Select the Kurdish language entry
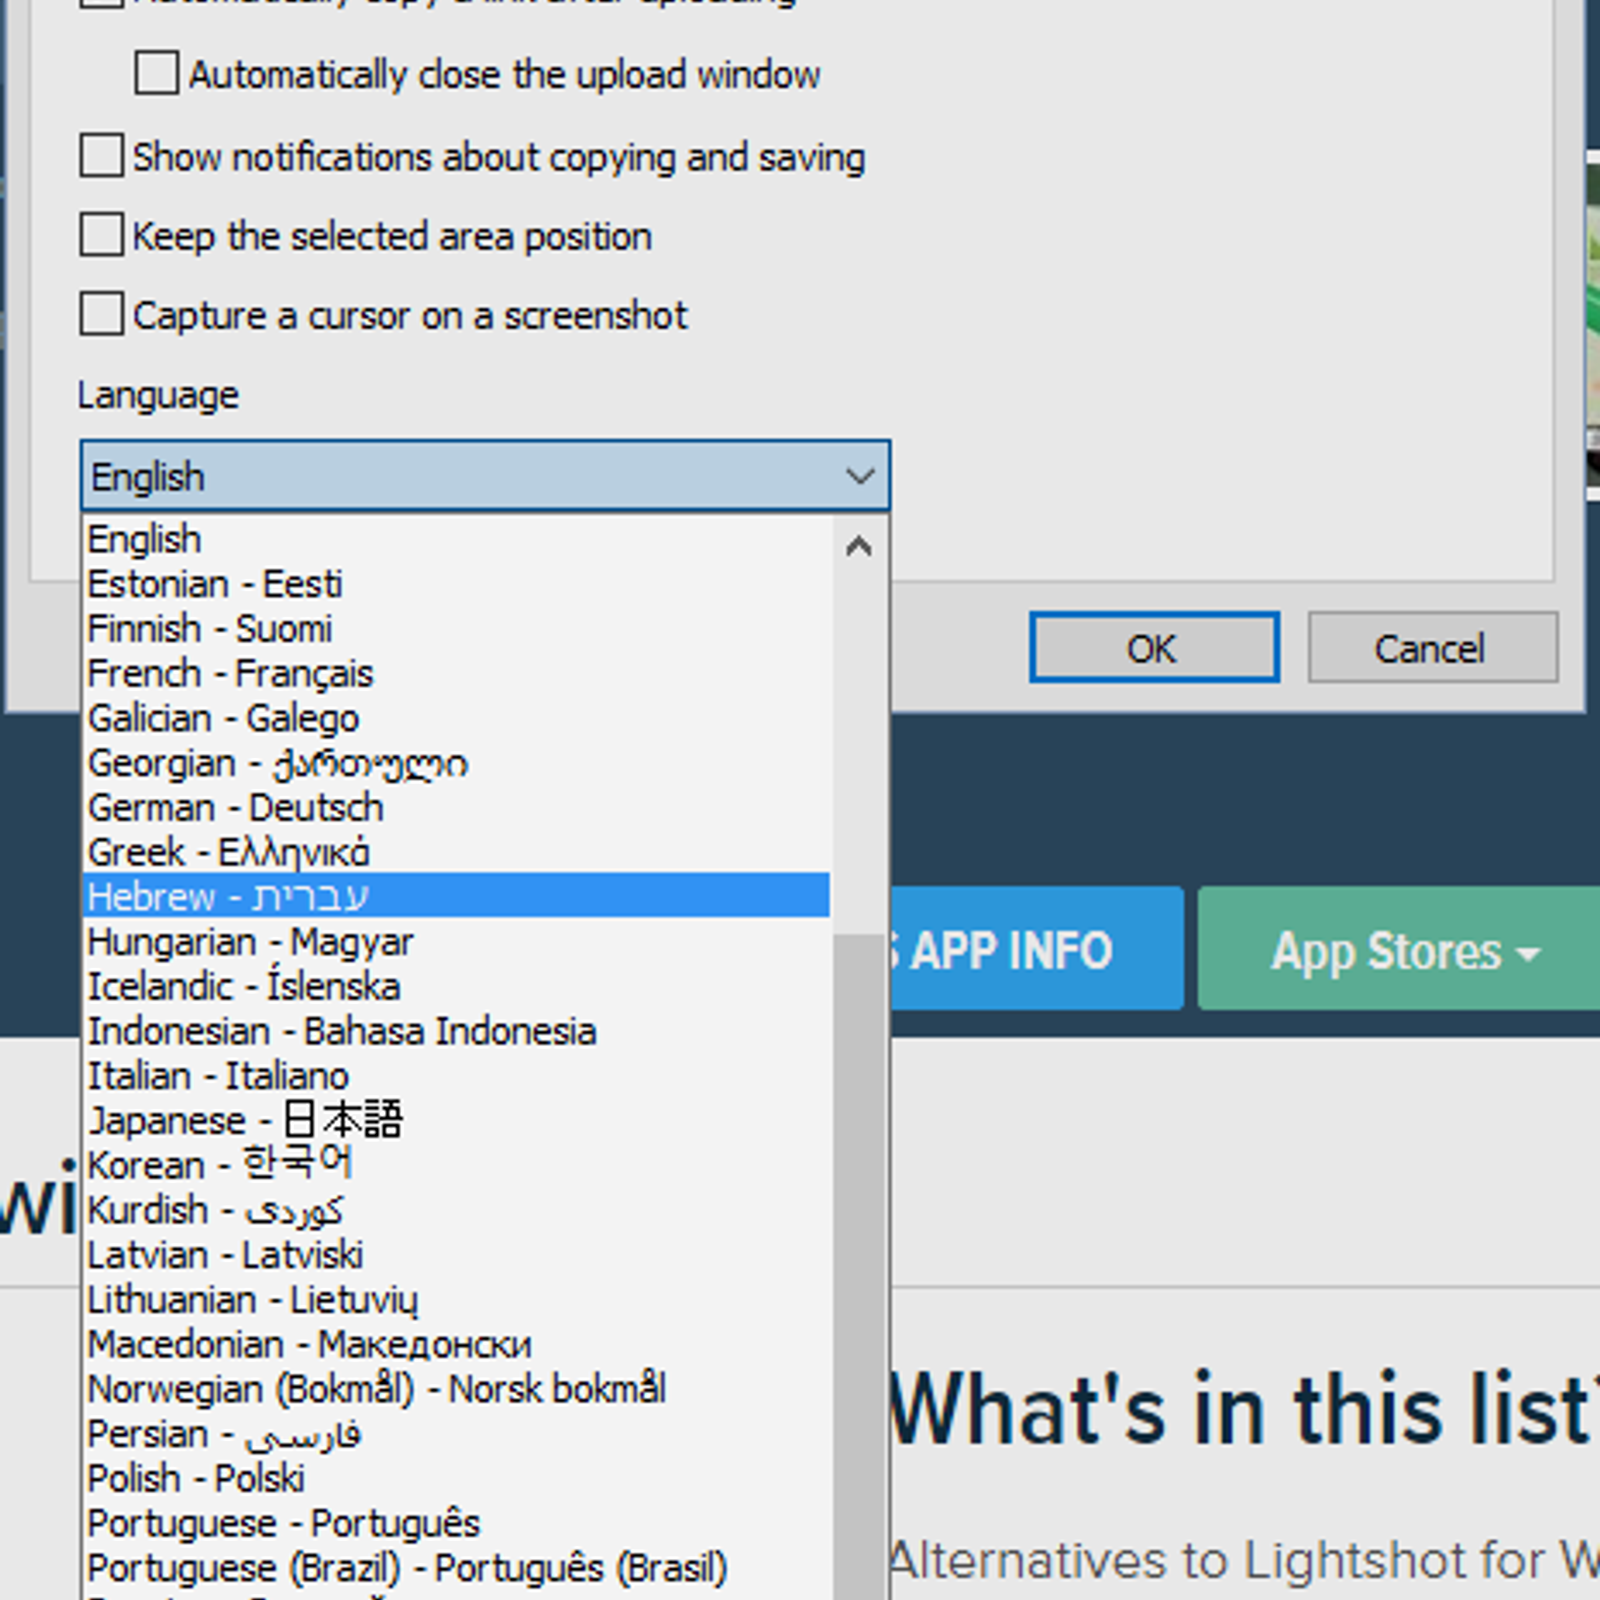Screen dimensions: 1600x1600 [456, 1210]
